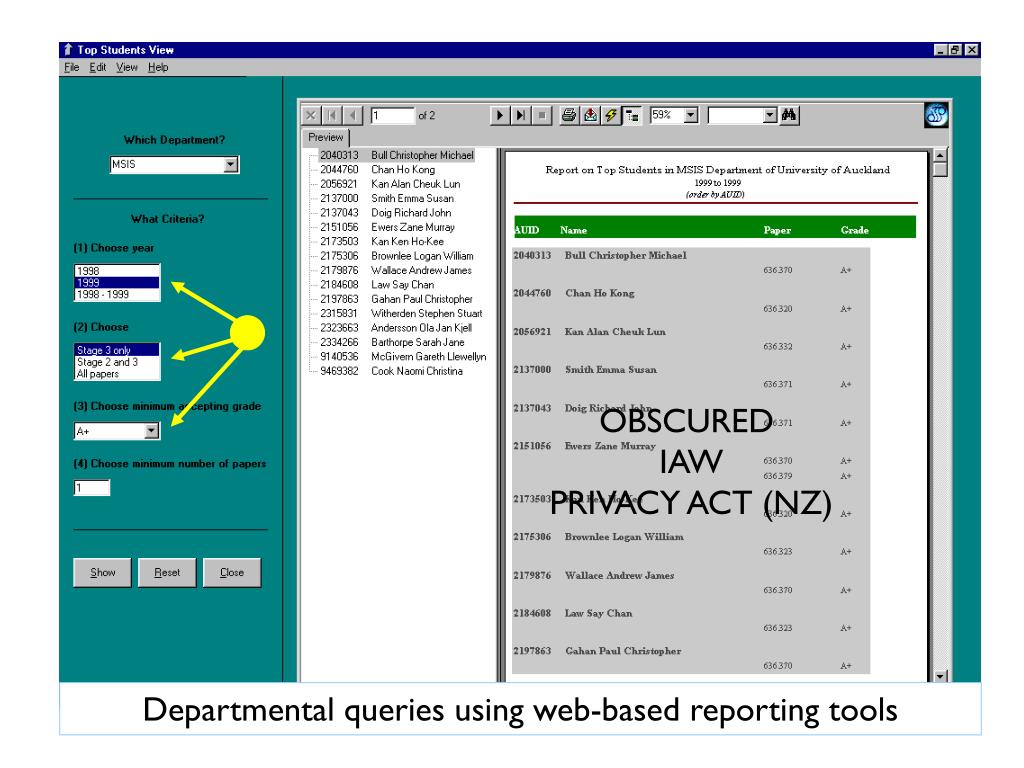This screenshot has width=1024, height=768.
Task: Select tree item 2151056 Ewers Zane Murray
Action: 387,227
